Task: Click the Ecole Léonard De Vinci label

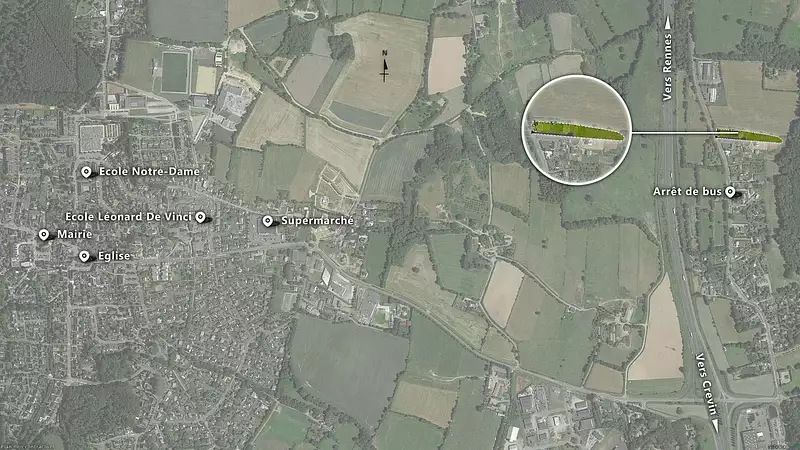Action: [x=129, y=217]
